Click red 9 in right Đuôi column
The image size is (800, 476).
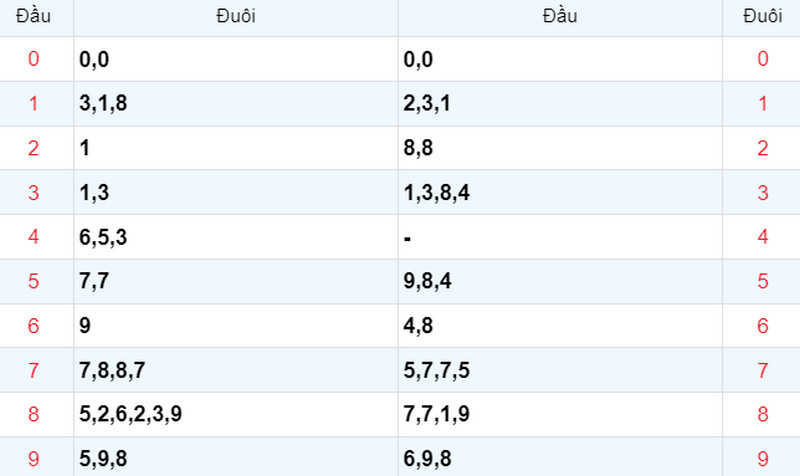coord(762,457)
